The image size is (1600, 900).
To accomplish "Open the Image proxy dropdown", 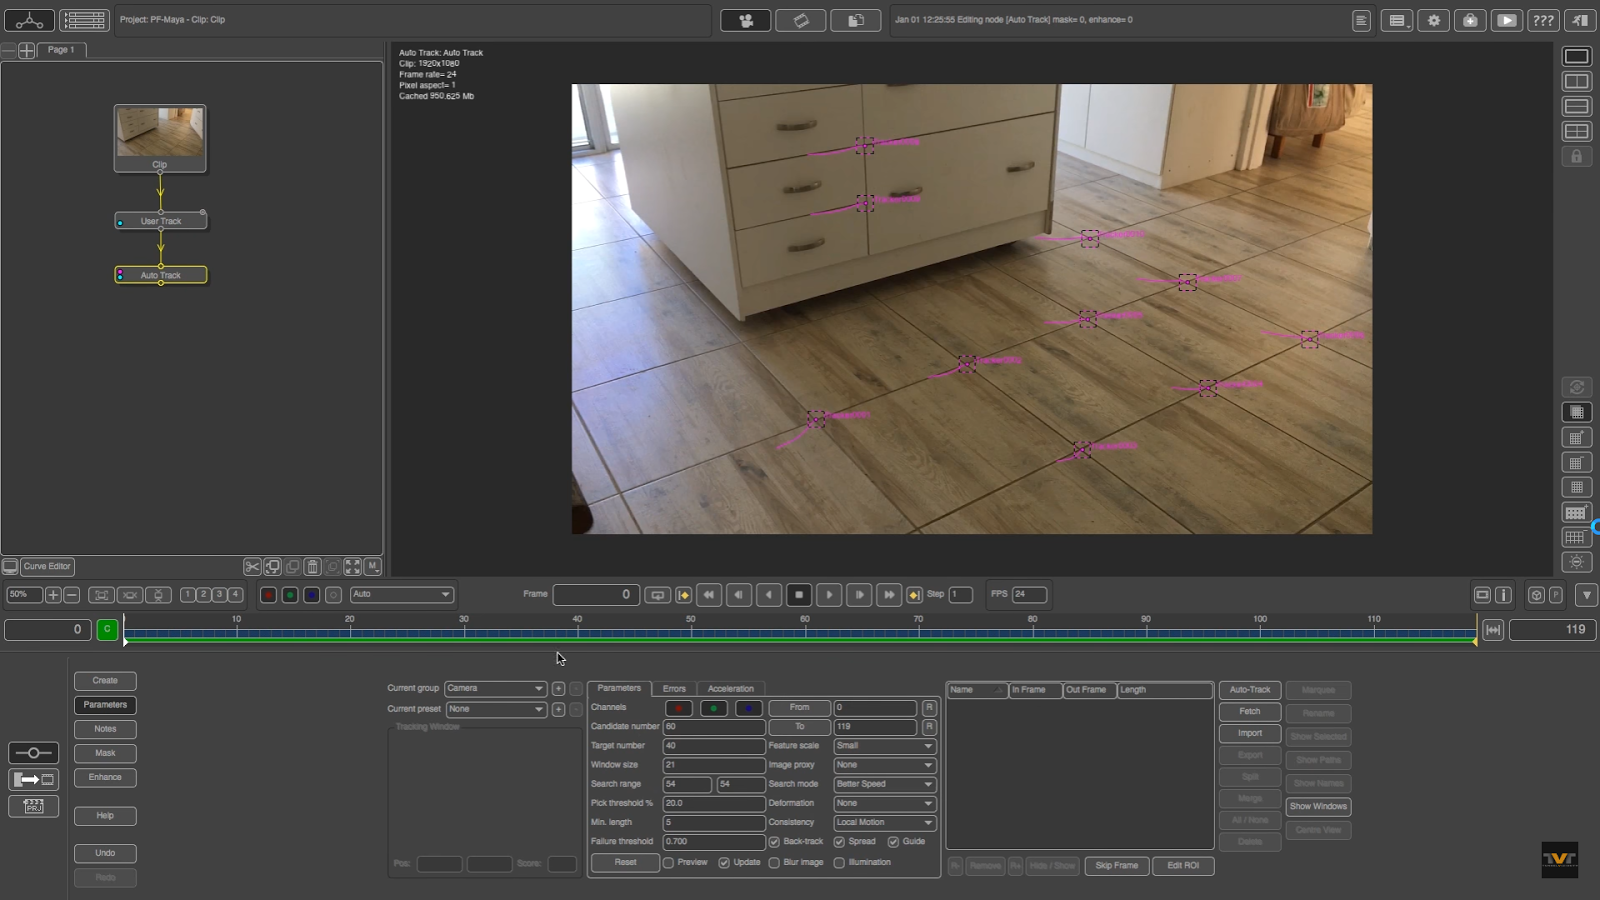I will pyautogui.click(x=885, y=765).
